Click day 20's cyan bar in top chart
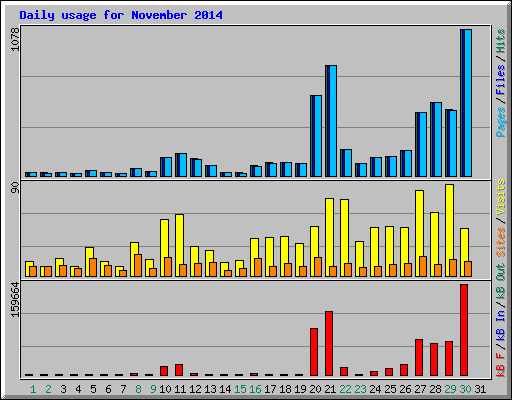512x400 pixels. click(318, 136)
